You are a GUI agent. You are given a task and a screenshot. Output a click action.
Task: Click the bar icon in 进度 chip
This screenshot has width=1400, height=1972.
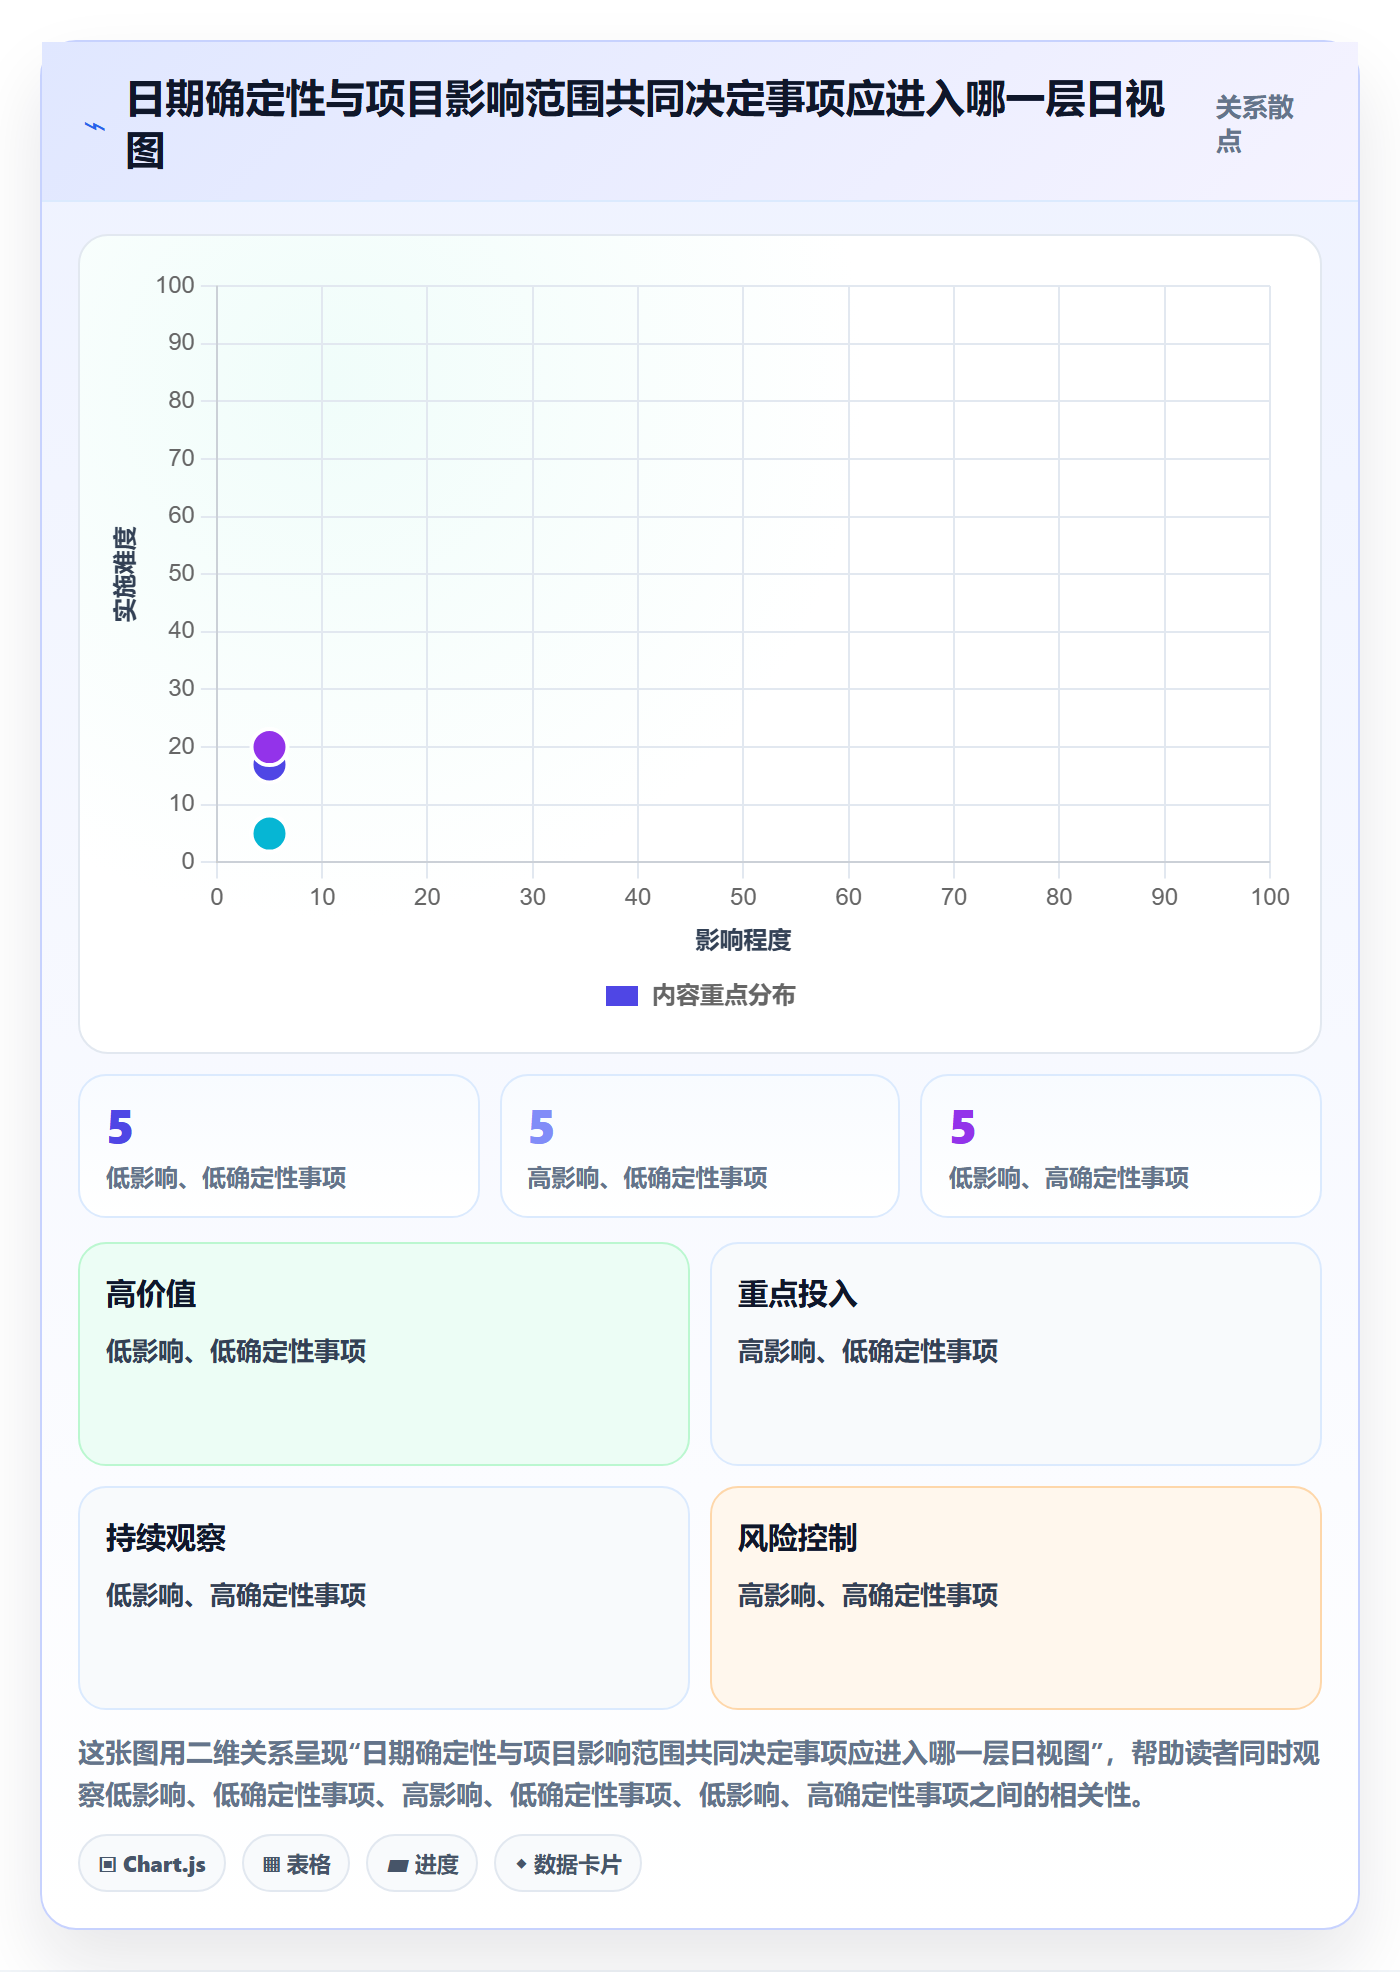tap(398, 1866)
